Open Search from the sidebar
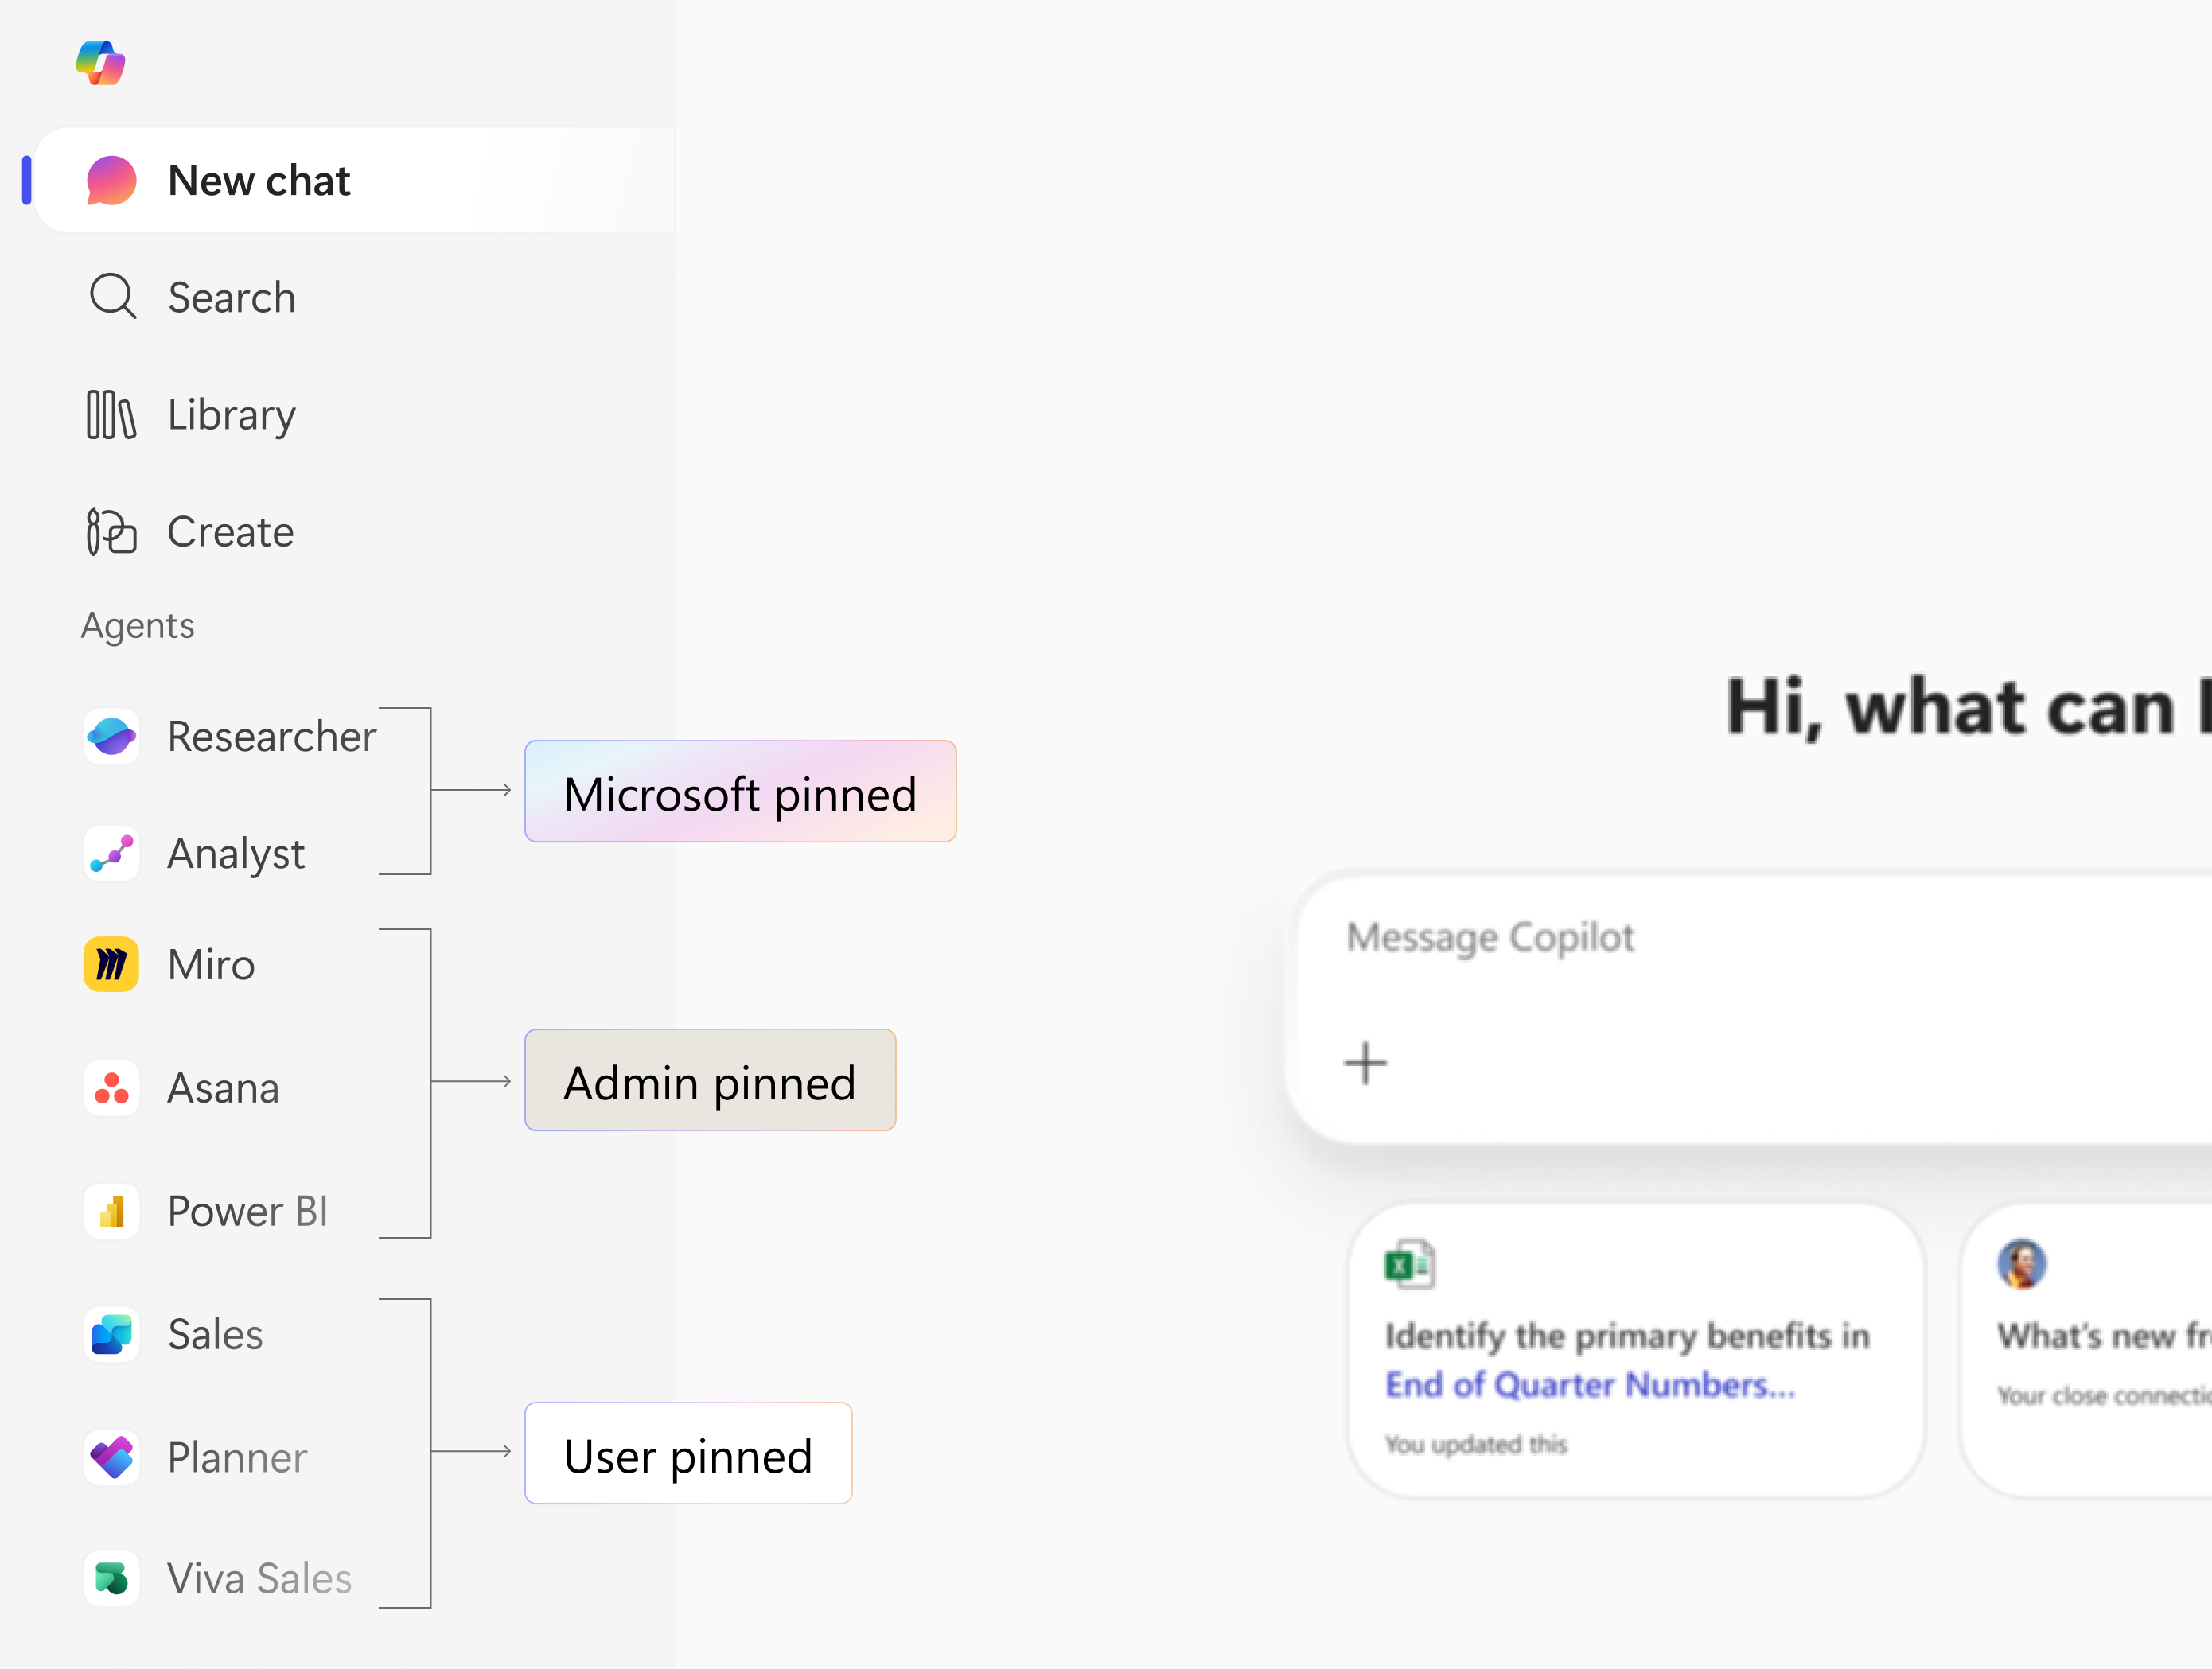The height and width of the screenshot is (1669, 2212). pyautogui.click(x=231, y=298)
